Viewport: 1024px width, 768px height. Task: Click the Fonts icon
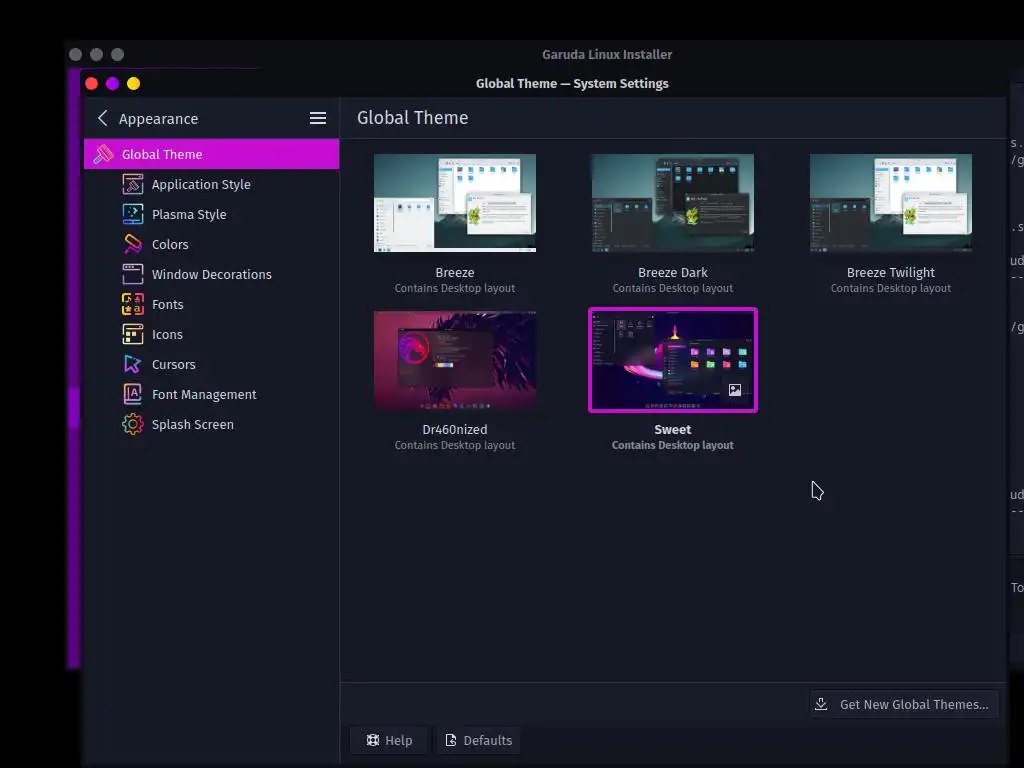pyautogui.click(x=133, y=304)
